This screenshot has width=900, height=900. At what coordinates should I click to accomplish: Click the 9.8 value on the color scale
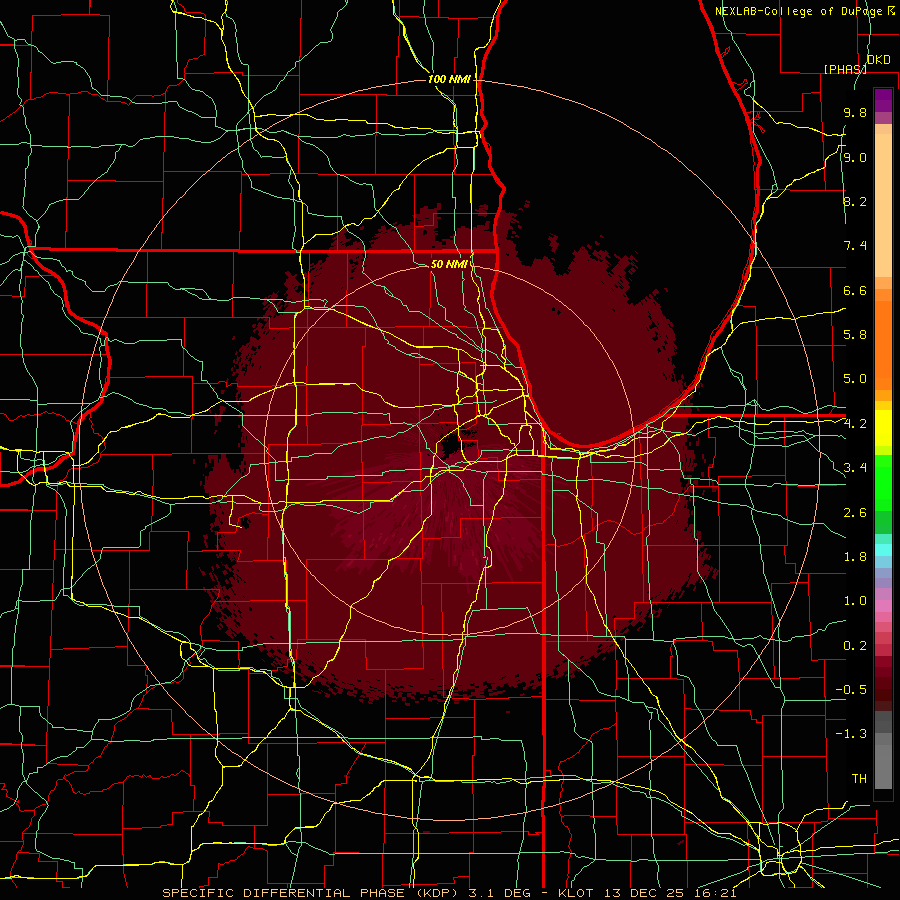[855, 112]
